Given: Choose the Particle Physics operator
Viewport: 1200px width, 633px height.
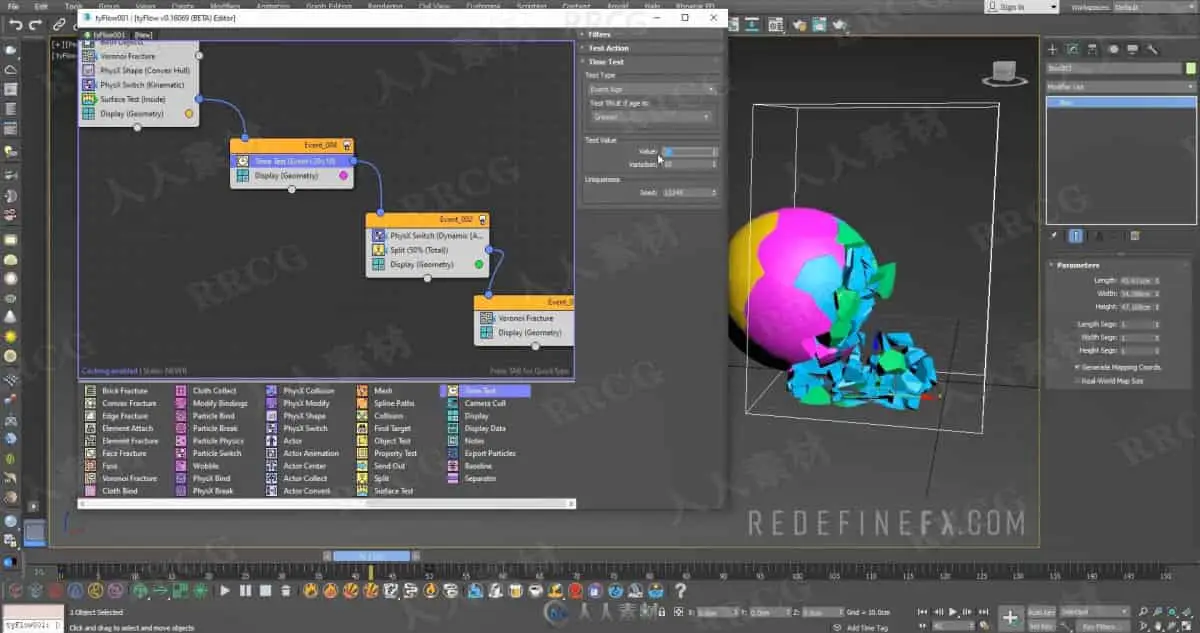Looking at the screenshot, I should click(211, 441).
